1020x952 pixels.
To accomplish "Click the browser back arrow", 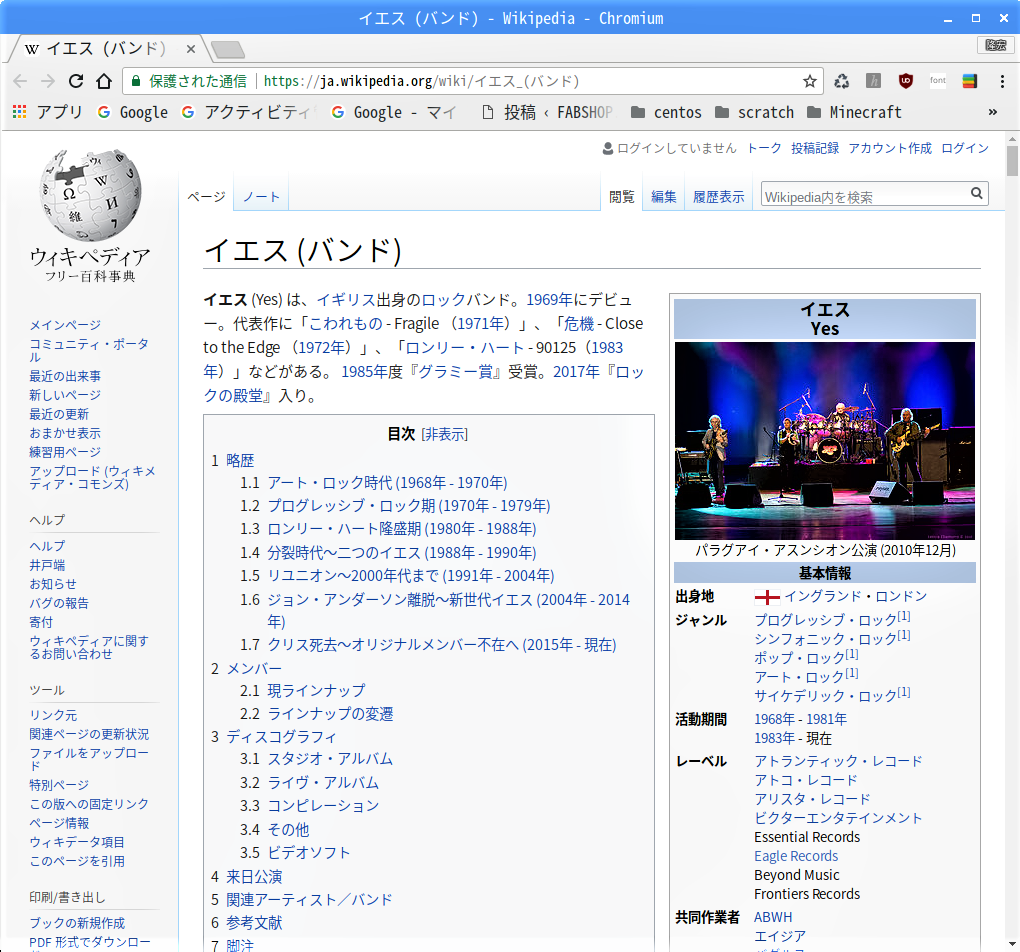I will [20, 81].
